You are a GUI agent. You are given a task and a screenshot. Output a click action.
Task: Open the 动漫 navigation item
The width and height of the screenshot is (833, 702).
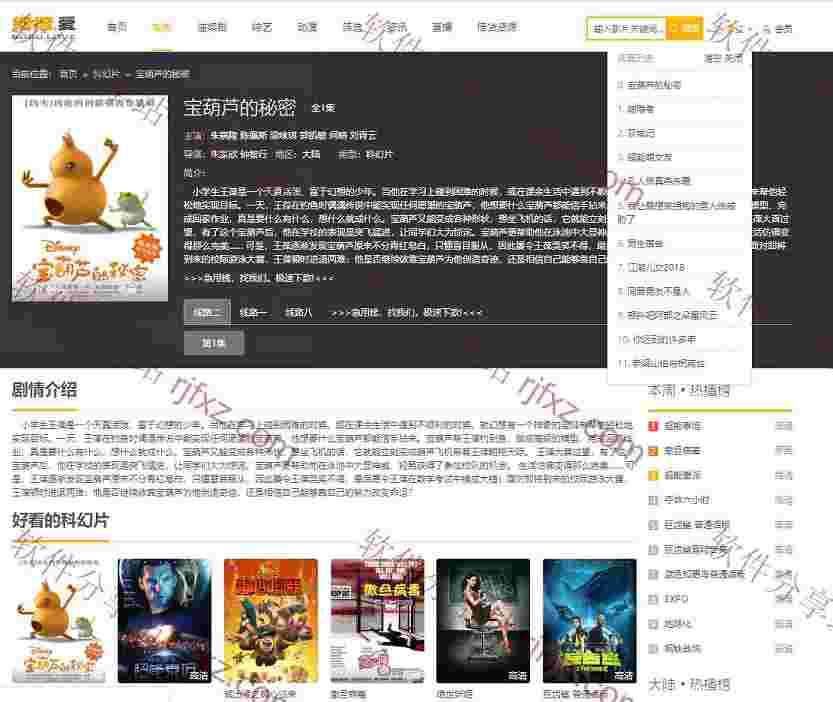[307, 27]
